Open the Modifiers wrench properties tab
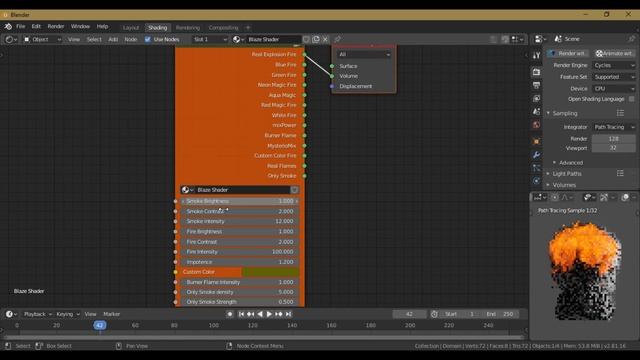The height and width of the screenshot is (360, 640). point(536,155)
